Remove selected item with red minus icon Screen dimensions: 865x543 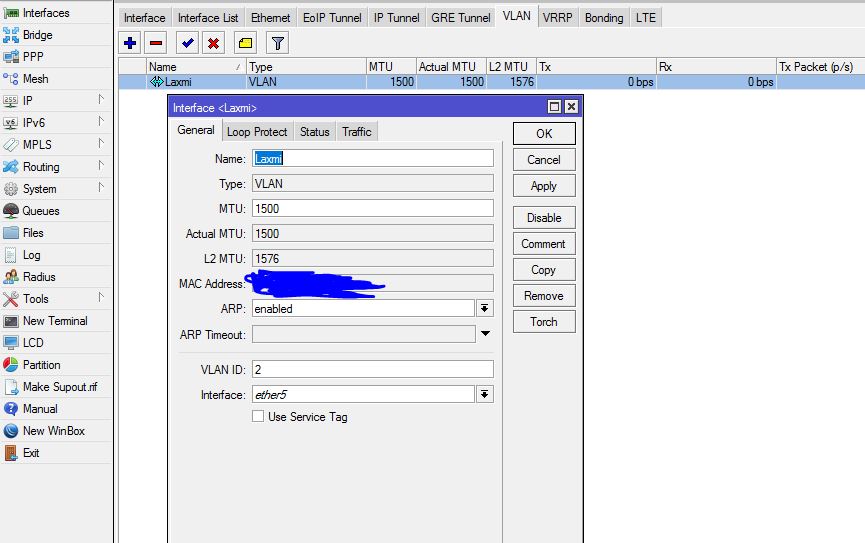156,43
